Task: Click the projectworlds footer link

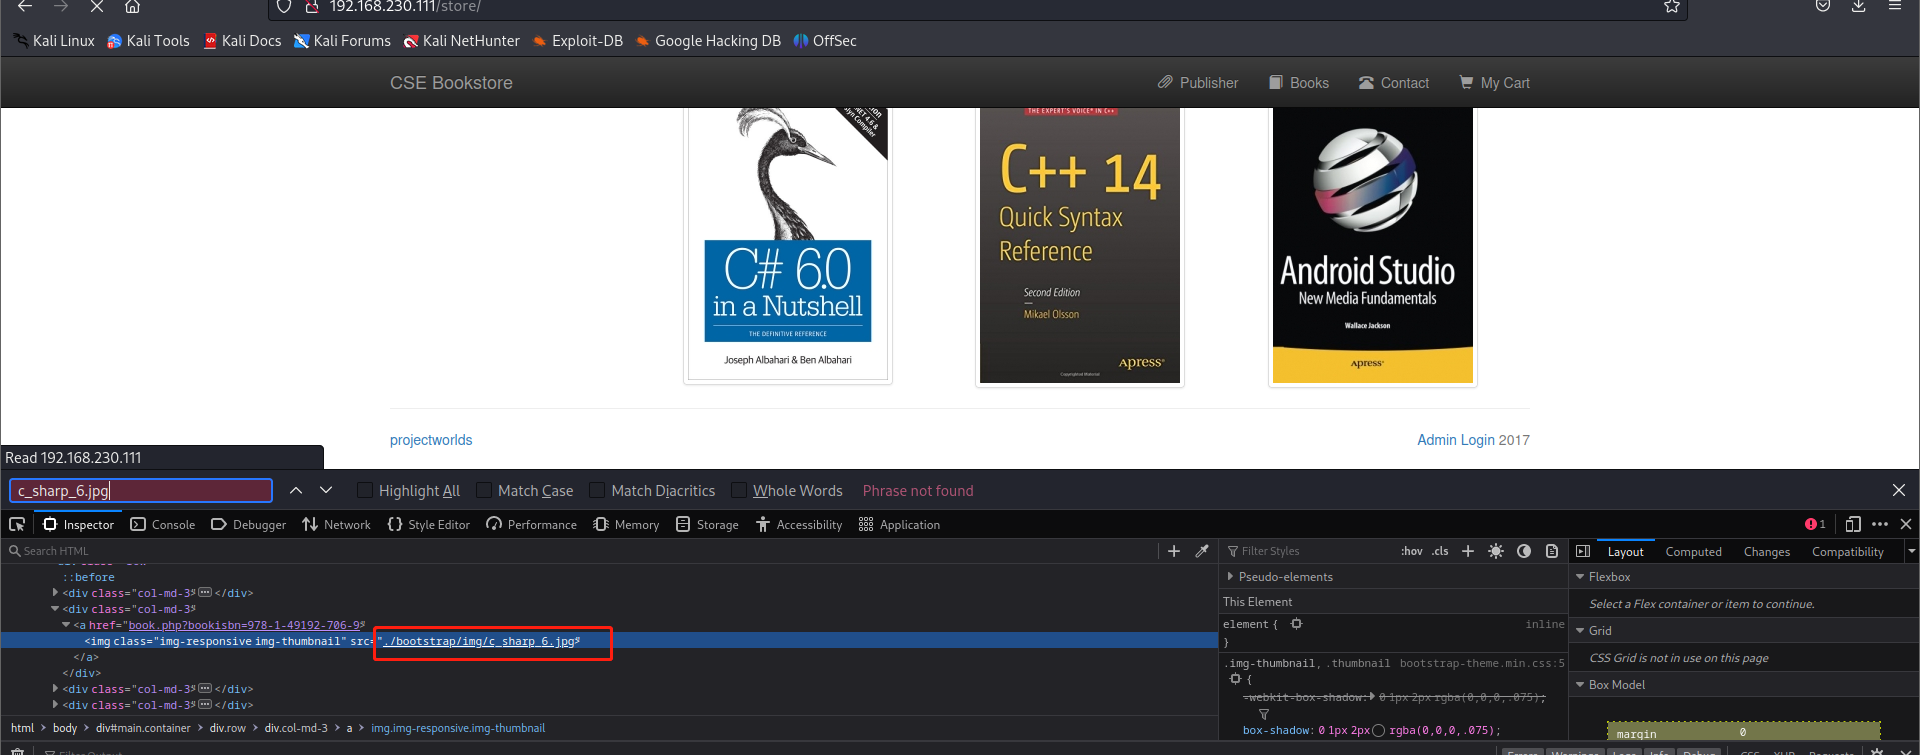Action: (431, 440)
